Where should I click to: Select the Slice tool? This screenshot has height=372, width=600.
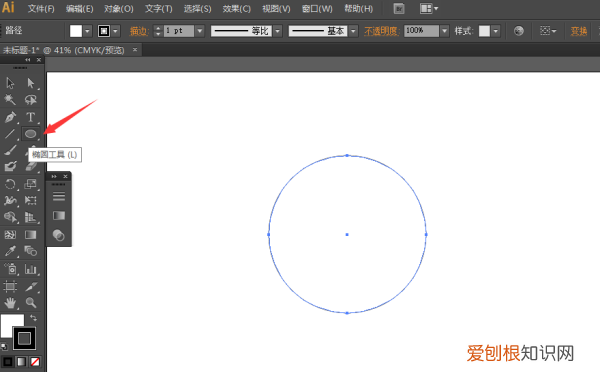[x=31, y=286]
